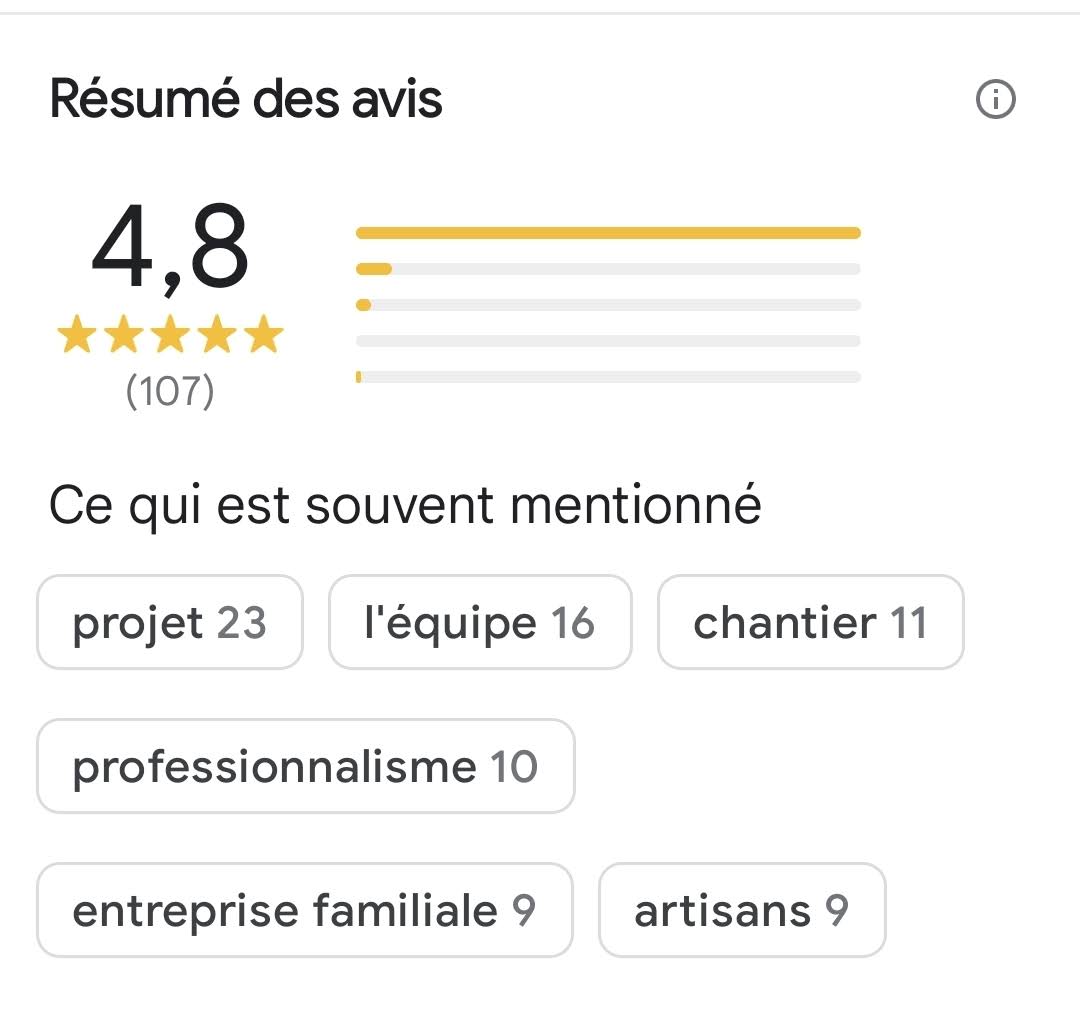
Task: Click the "Résumé des avis" heading
Action: tap(246, 100)
